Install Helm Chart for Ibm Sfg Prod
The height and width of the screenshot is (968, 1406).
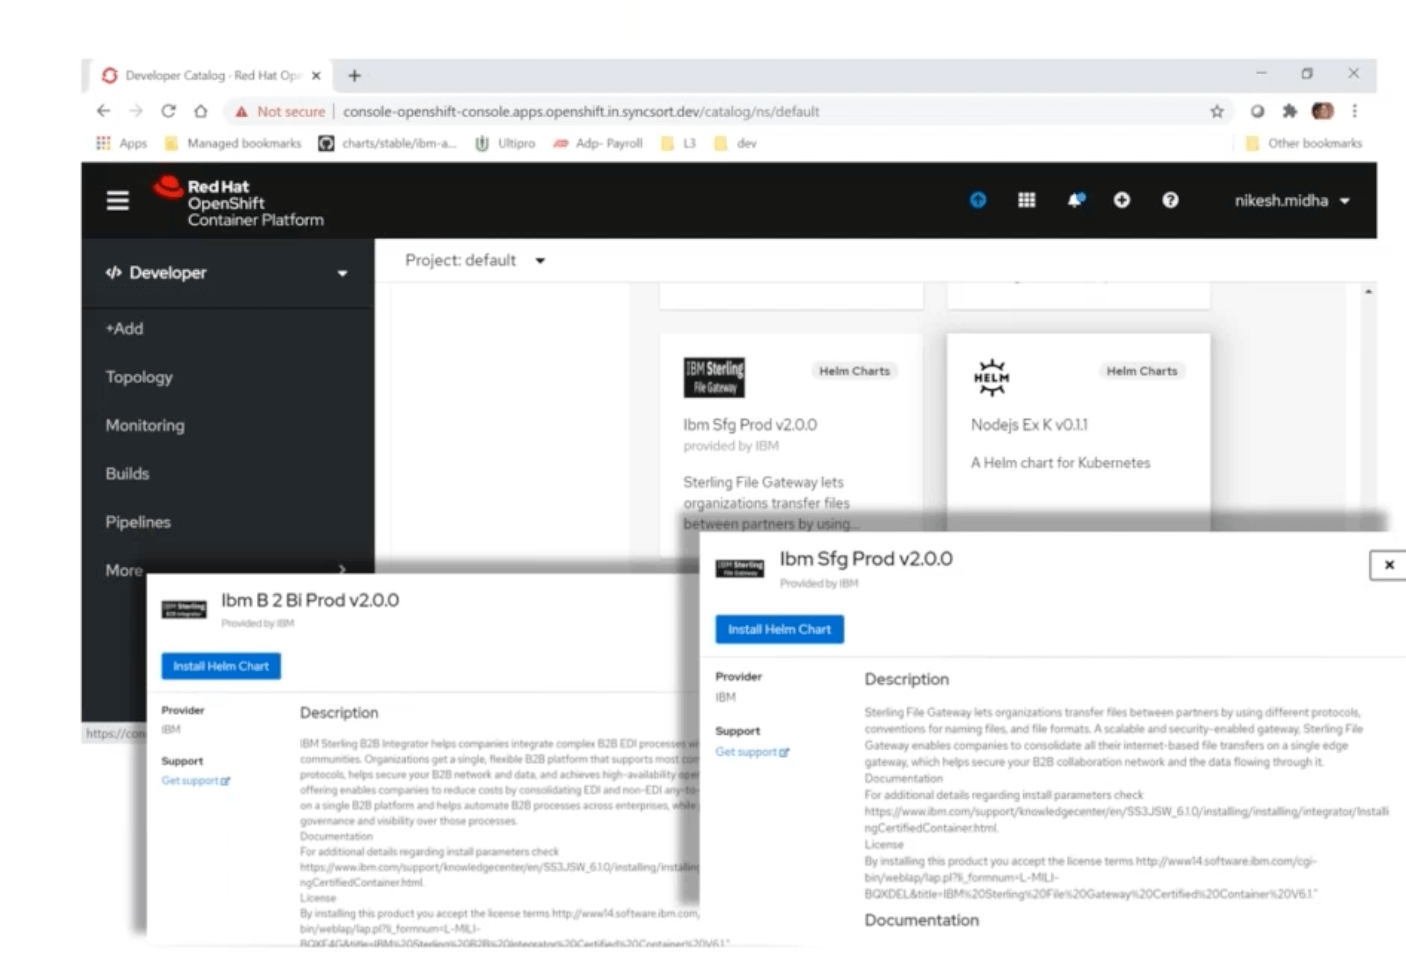coord(780,629)
